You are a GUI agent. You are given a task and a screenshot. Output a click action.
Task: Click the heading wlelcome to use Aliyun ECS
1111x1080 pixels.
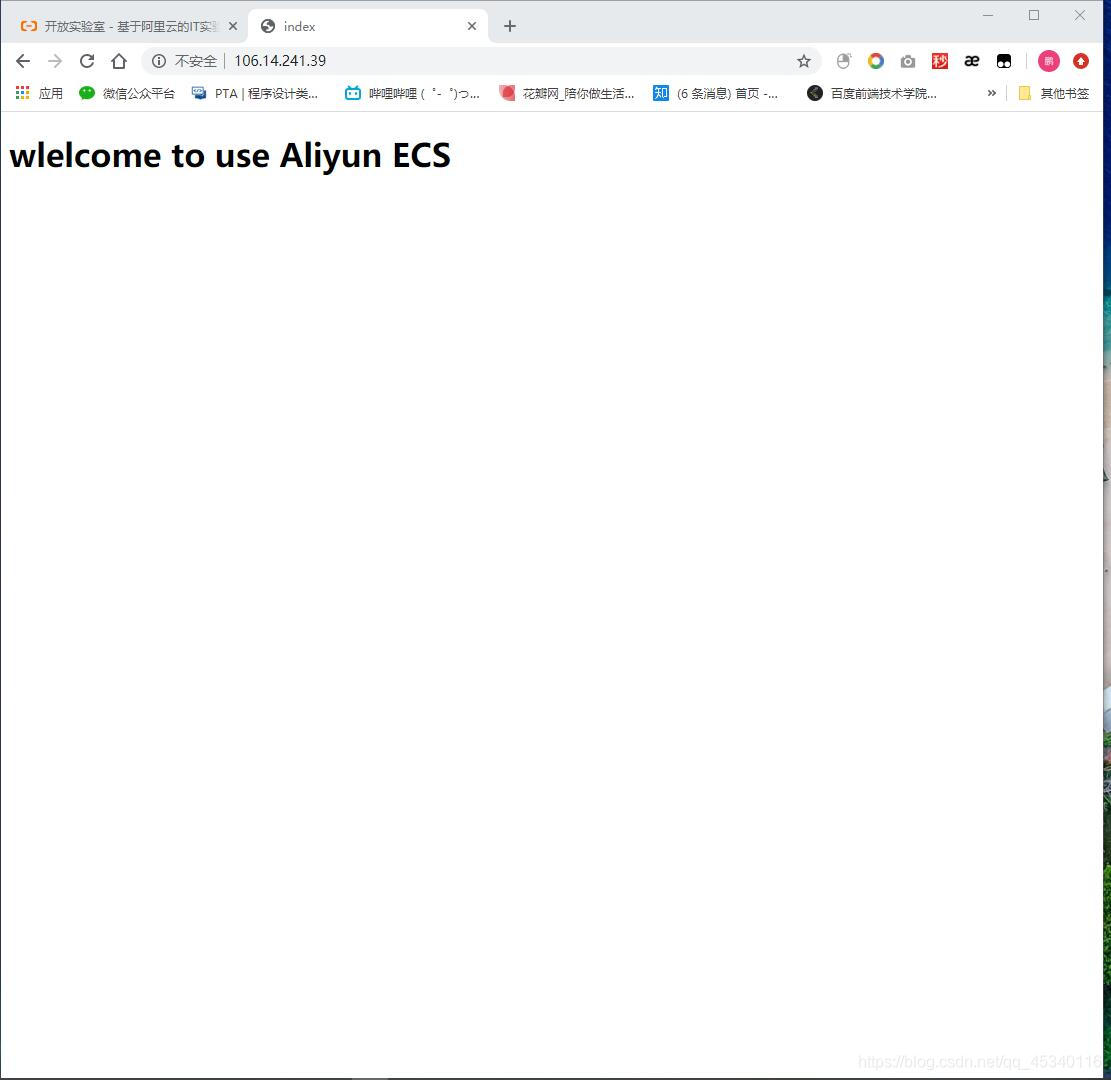230,156
